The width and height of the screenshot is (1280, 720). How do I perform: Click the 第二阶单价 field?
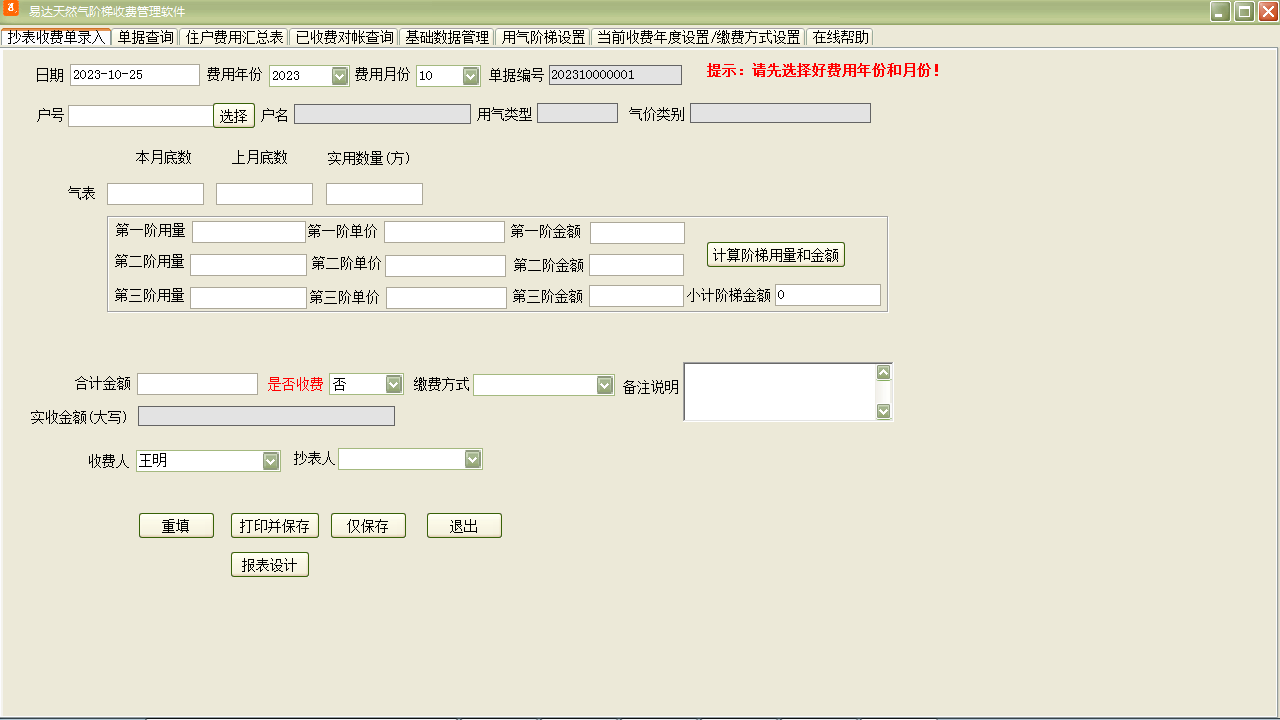click(445, 266)
